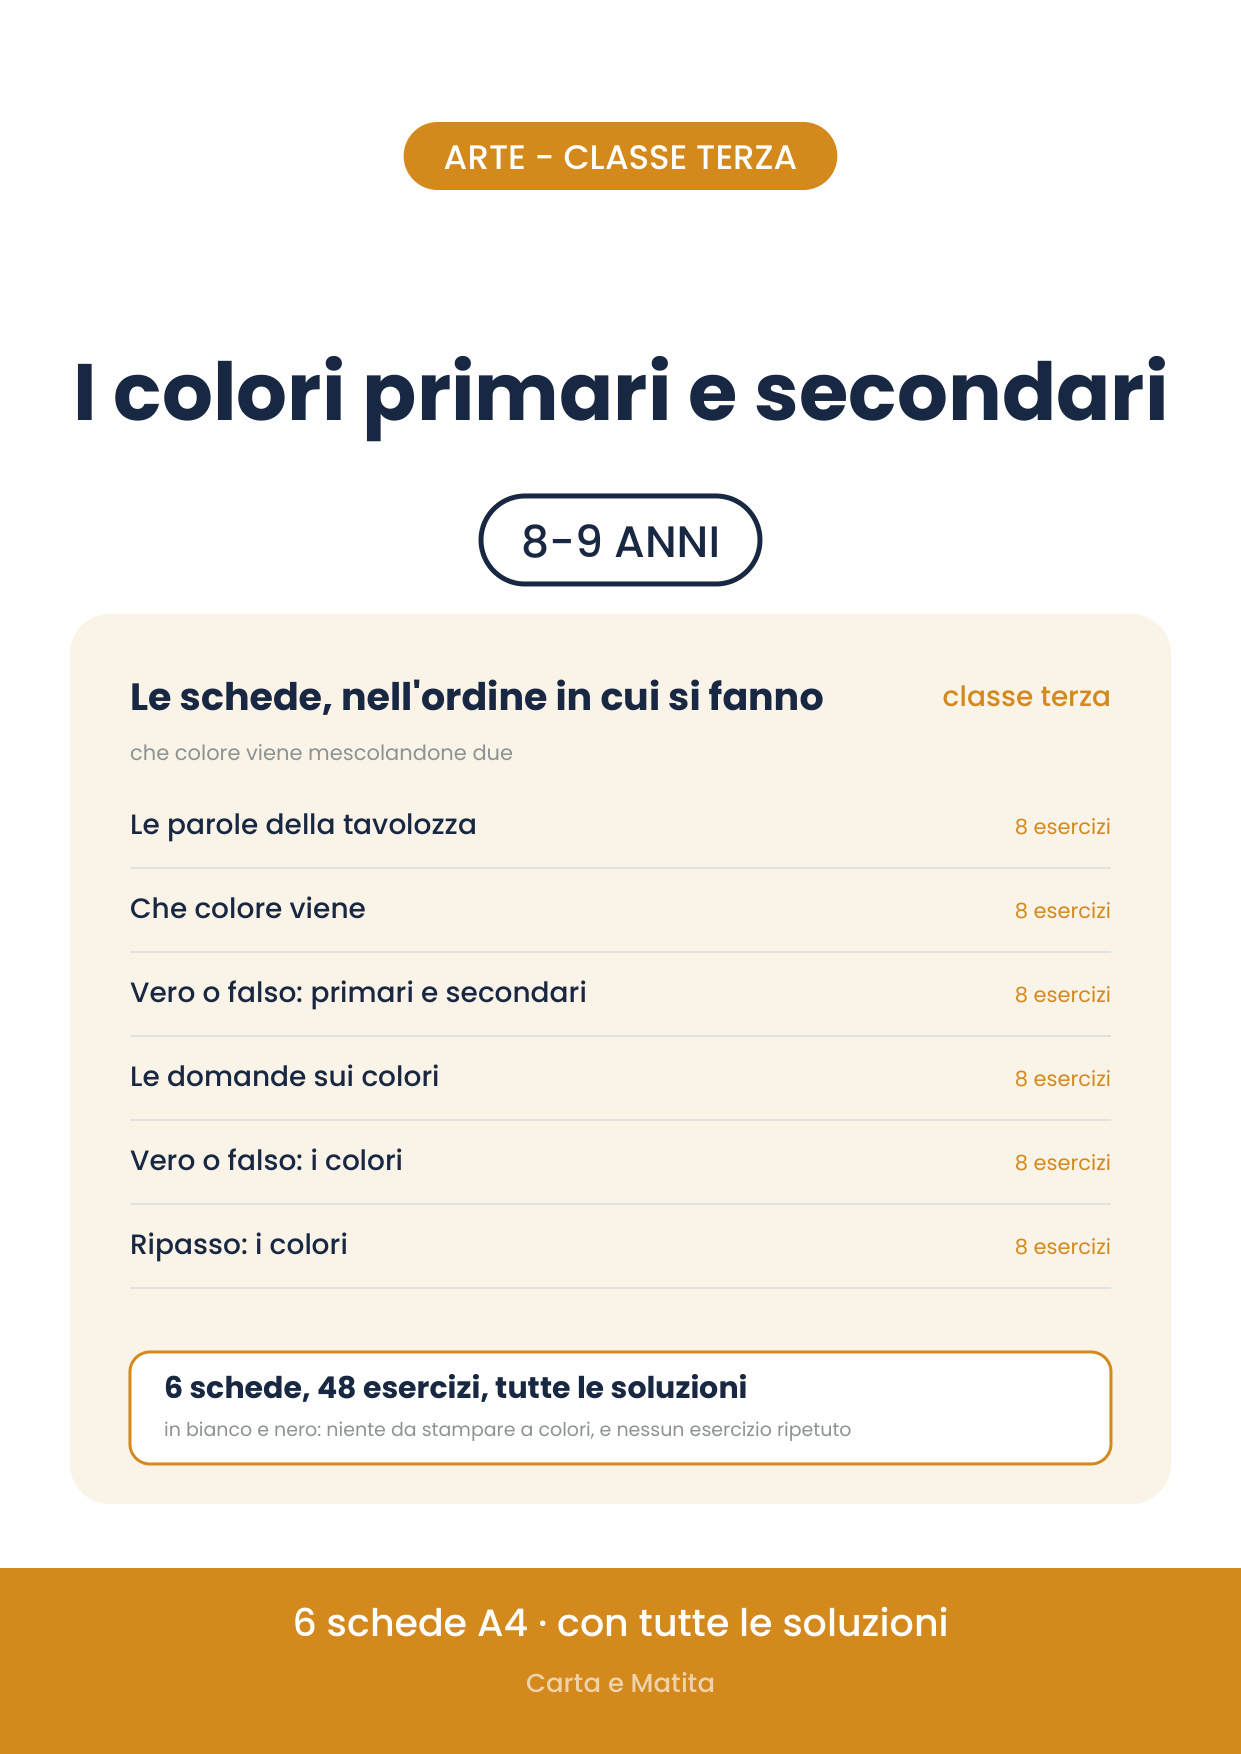This screenshot has height=1754, width=1241.
Task: Open Le domande sui colori entry
Action: (x=620, y=1078)
